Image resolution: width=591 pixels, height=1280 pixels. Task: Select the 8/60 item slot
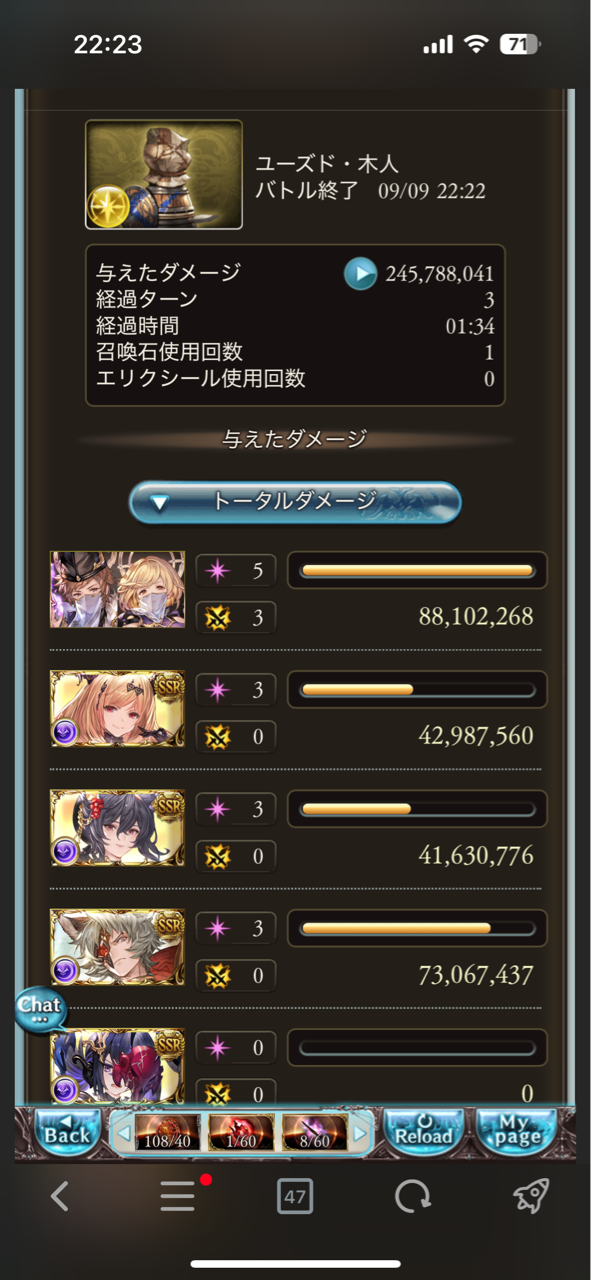pos(314,1133)
